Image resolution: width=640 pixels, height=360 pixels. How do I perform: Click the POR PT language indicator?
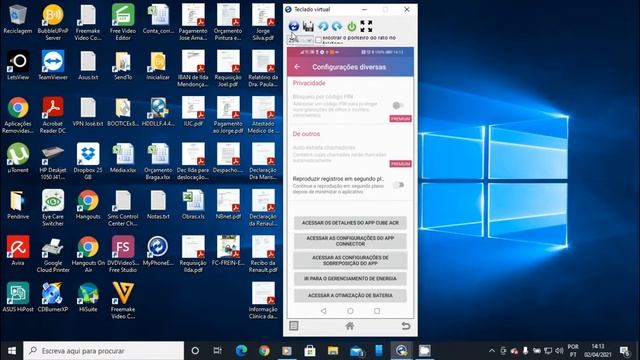click(573, 351)
